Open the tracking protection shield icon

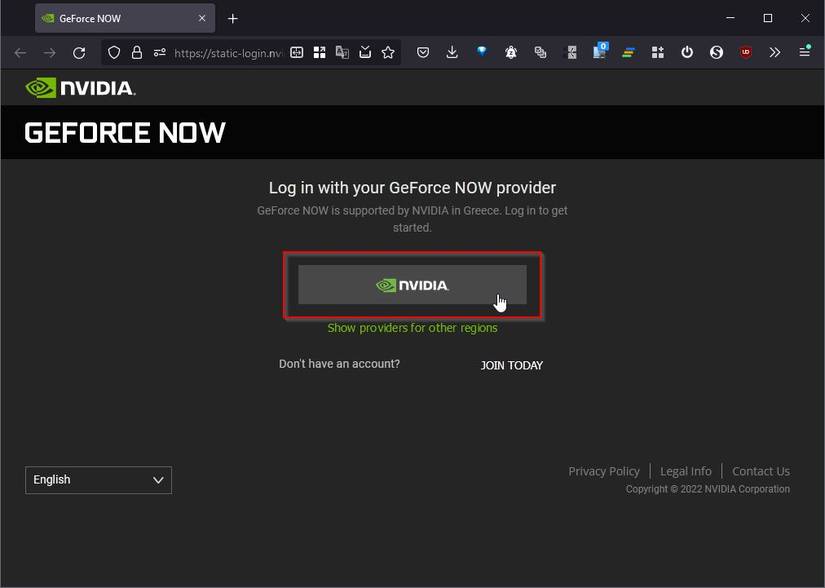pos(114,53)
